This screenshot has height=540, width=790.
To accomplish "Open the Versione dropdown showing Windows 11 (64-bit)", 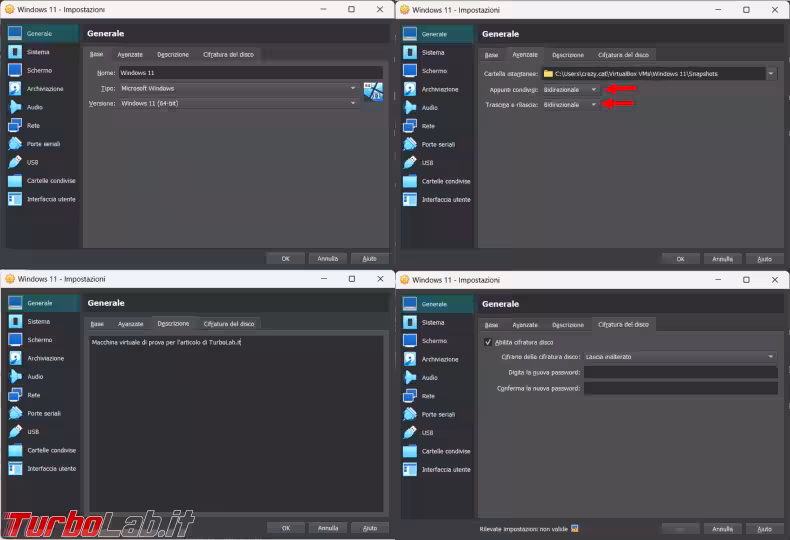I will [238, 103].
